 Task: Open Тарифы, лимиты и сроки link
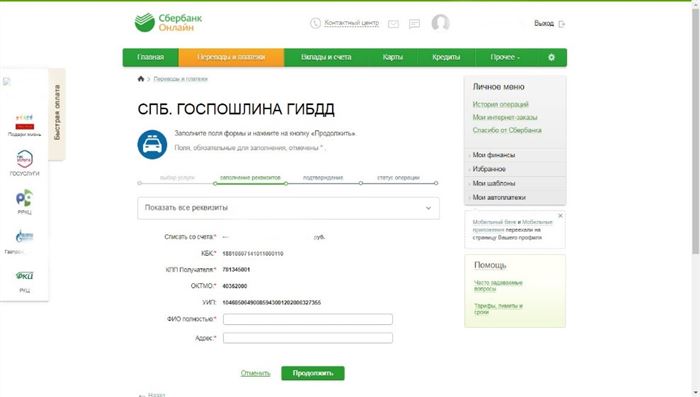(x=498, y=309)
